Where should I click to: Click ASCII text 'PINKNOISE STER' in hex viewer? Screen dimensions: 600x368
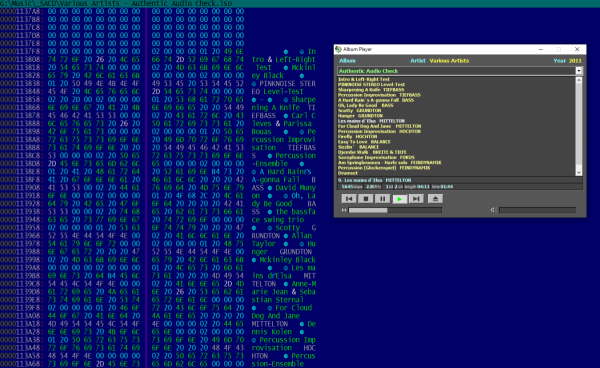287,83
